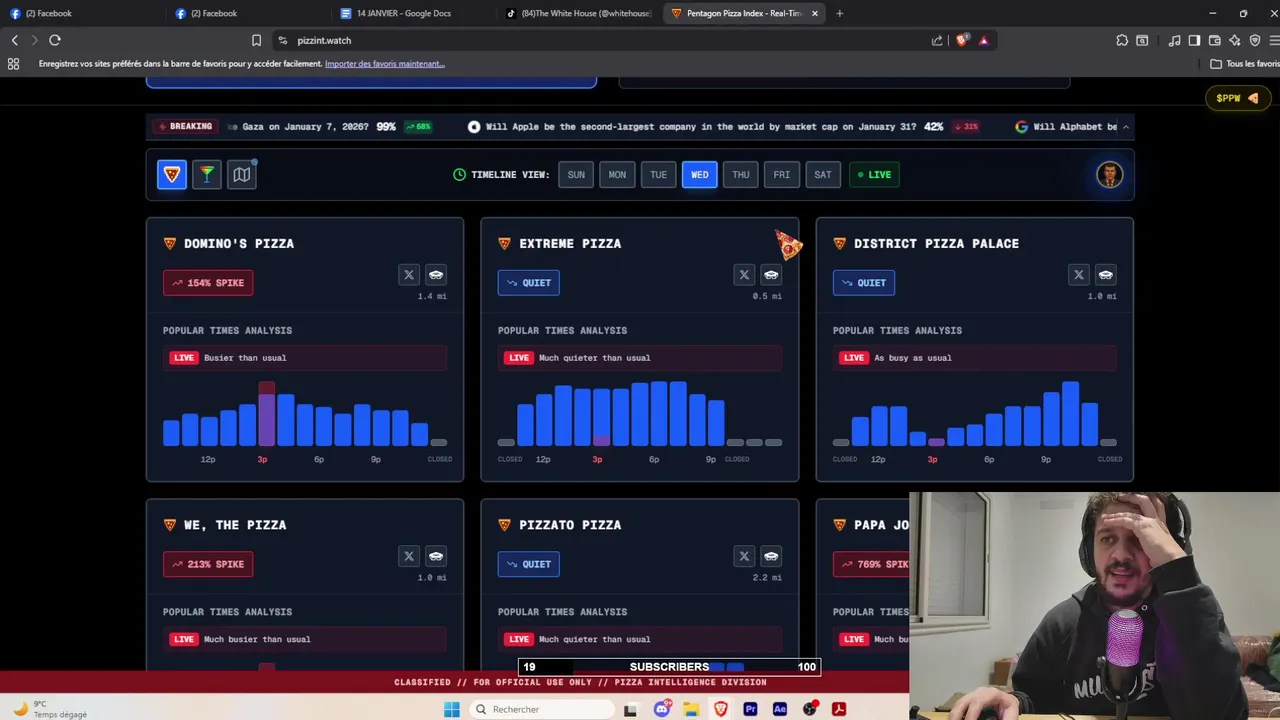Screen dimensions: 1280x720
Task: Open Domino's Pizza X search icon
Action: (x=408, y=274)
